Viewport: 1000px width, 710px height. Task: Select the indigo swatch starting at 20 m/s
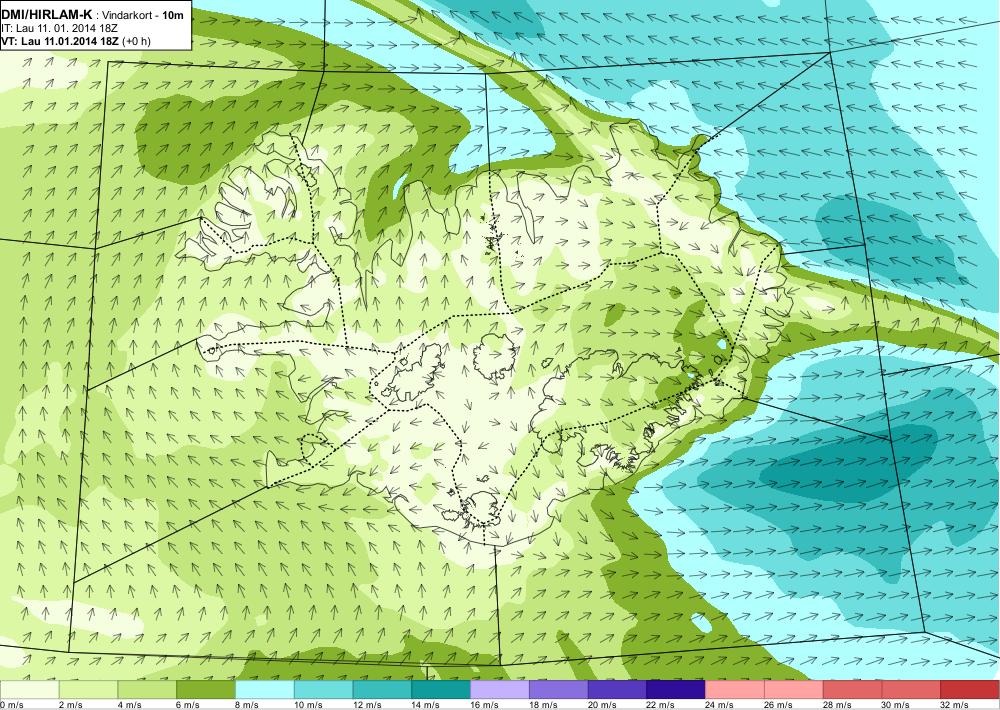click(x=617, y=690)
